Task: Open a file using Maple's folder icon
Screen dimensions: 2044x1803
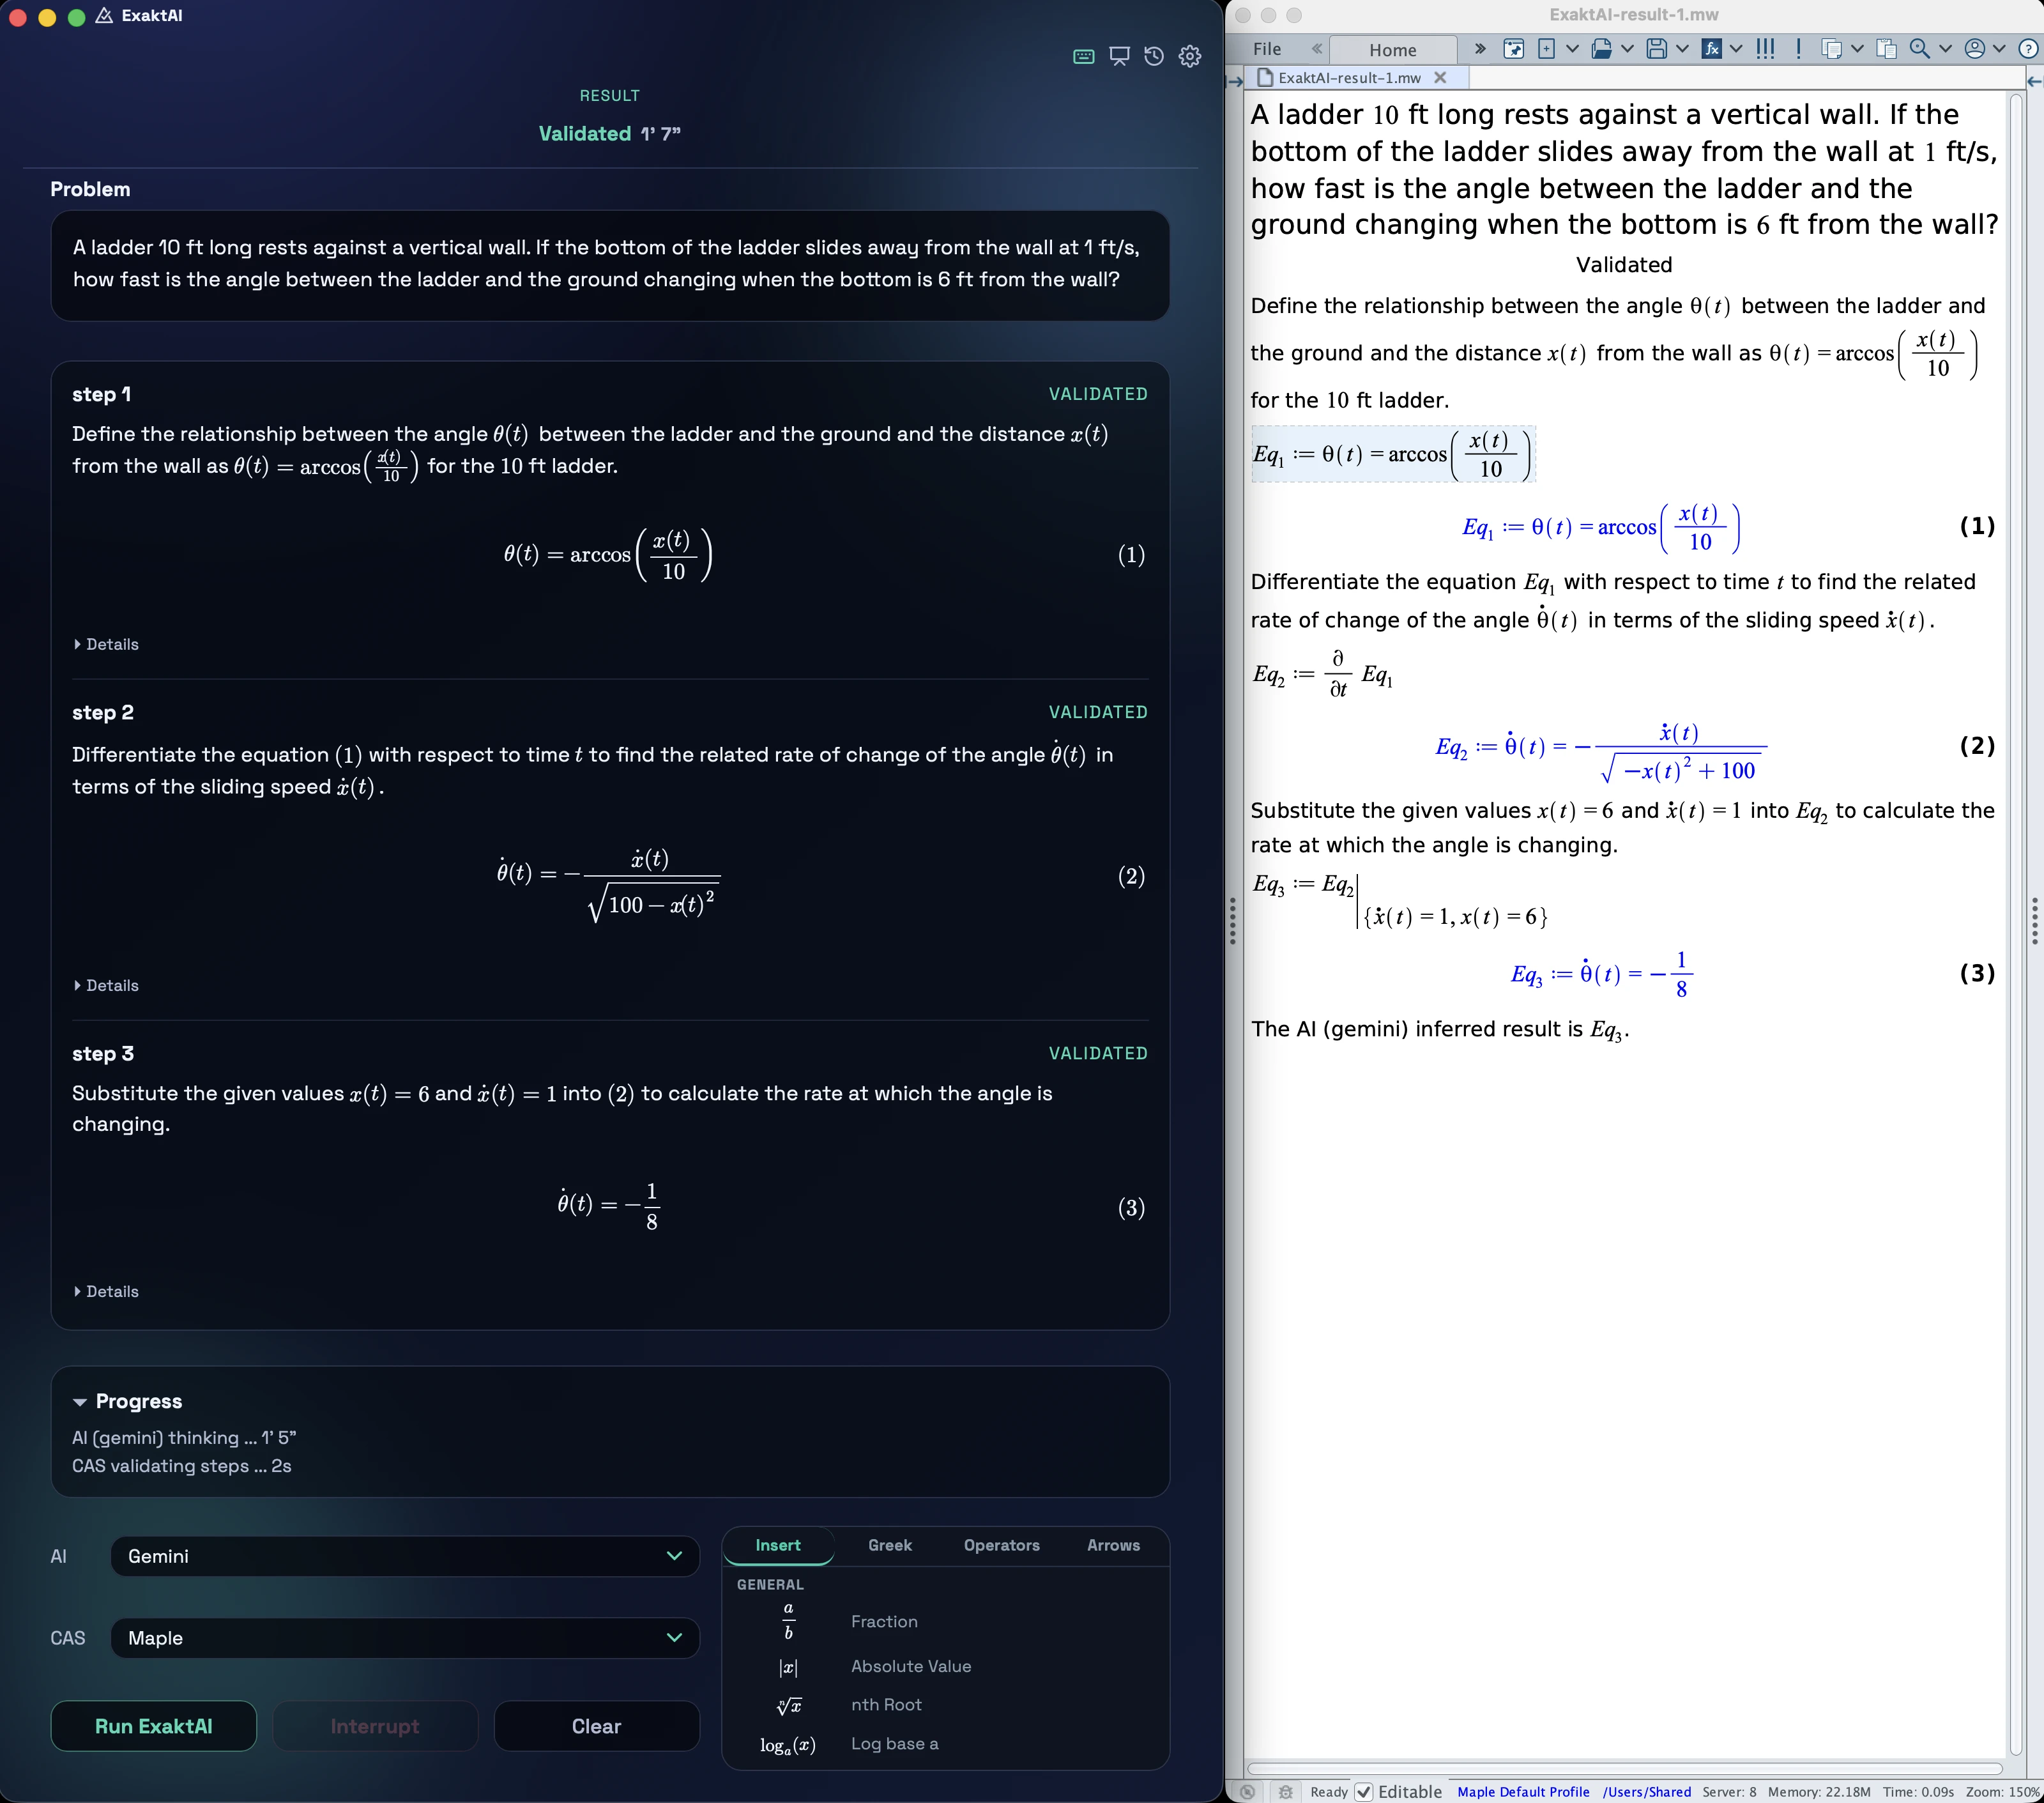Action: pos(1602,49)
